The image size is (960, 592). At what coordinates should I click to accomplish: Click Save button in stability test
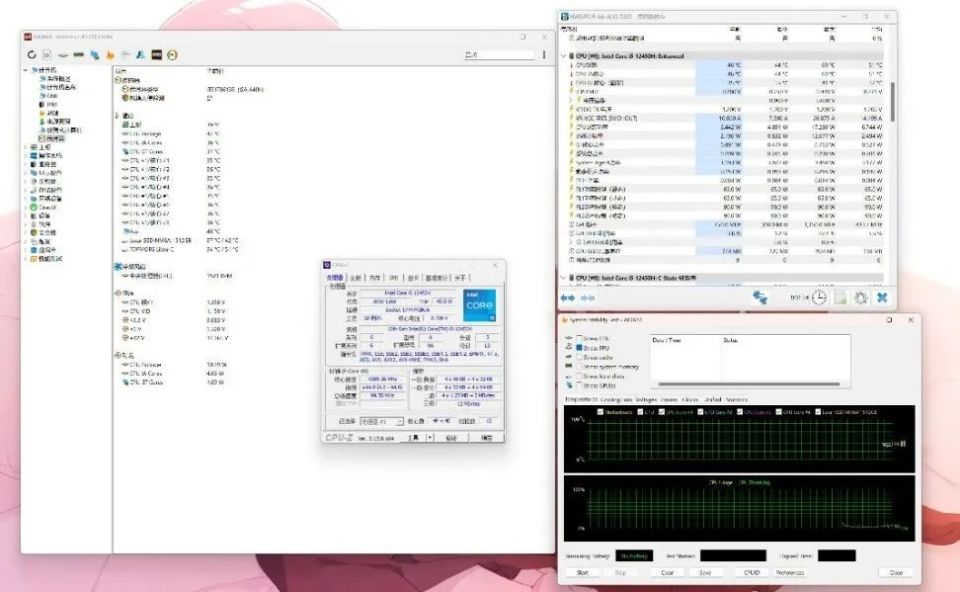tap(705, 572)
